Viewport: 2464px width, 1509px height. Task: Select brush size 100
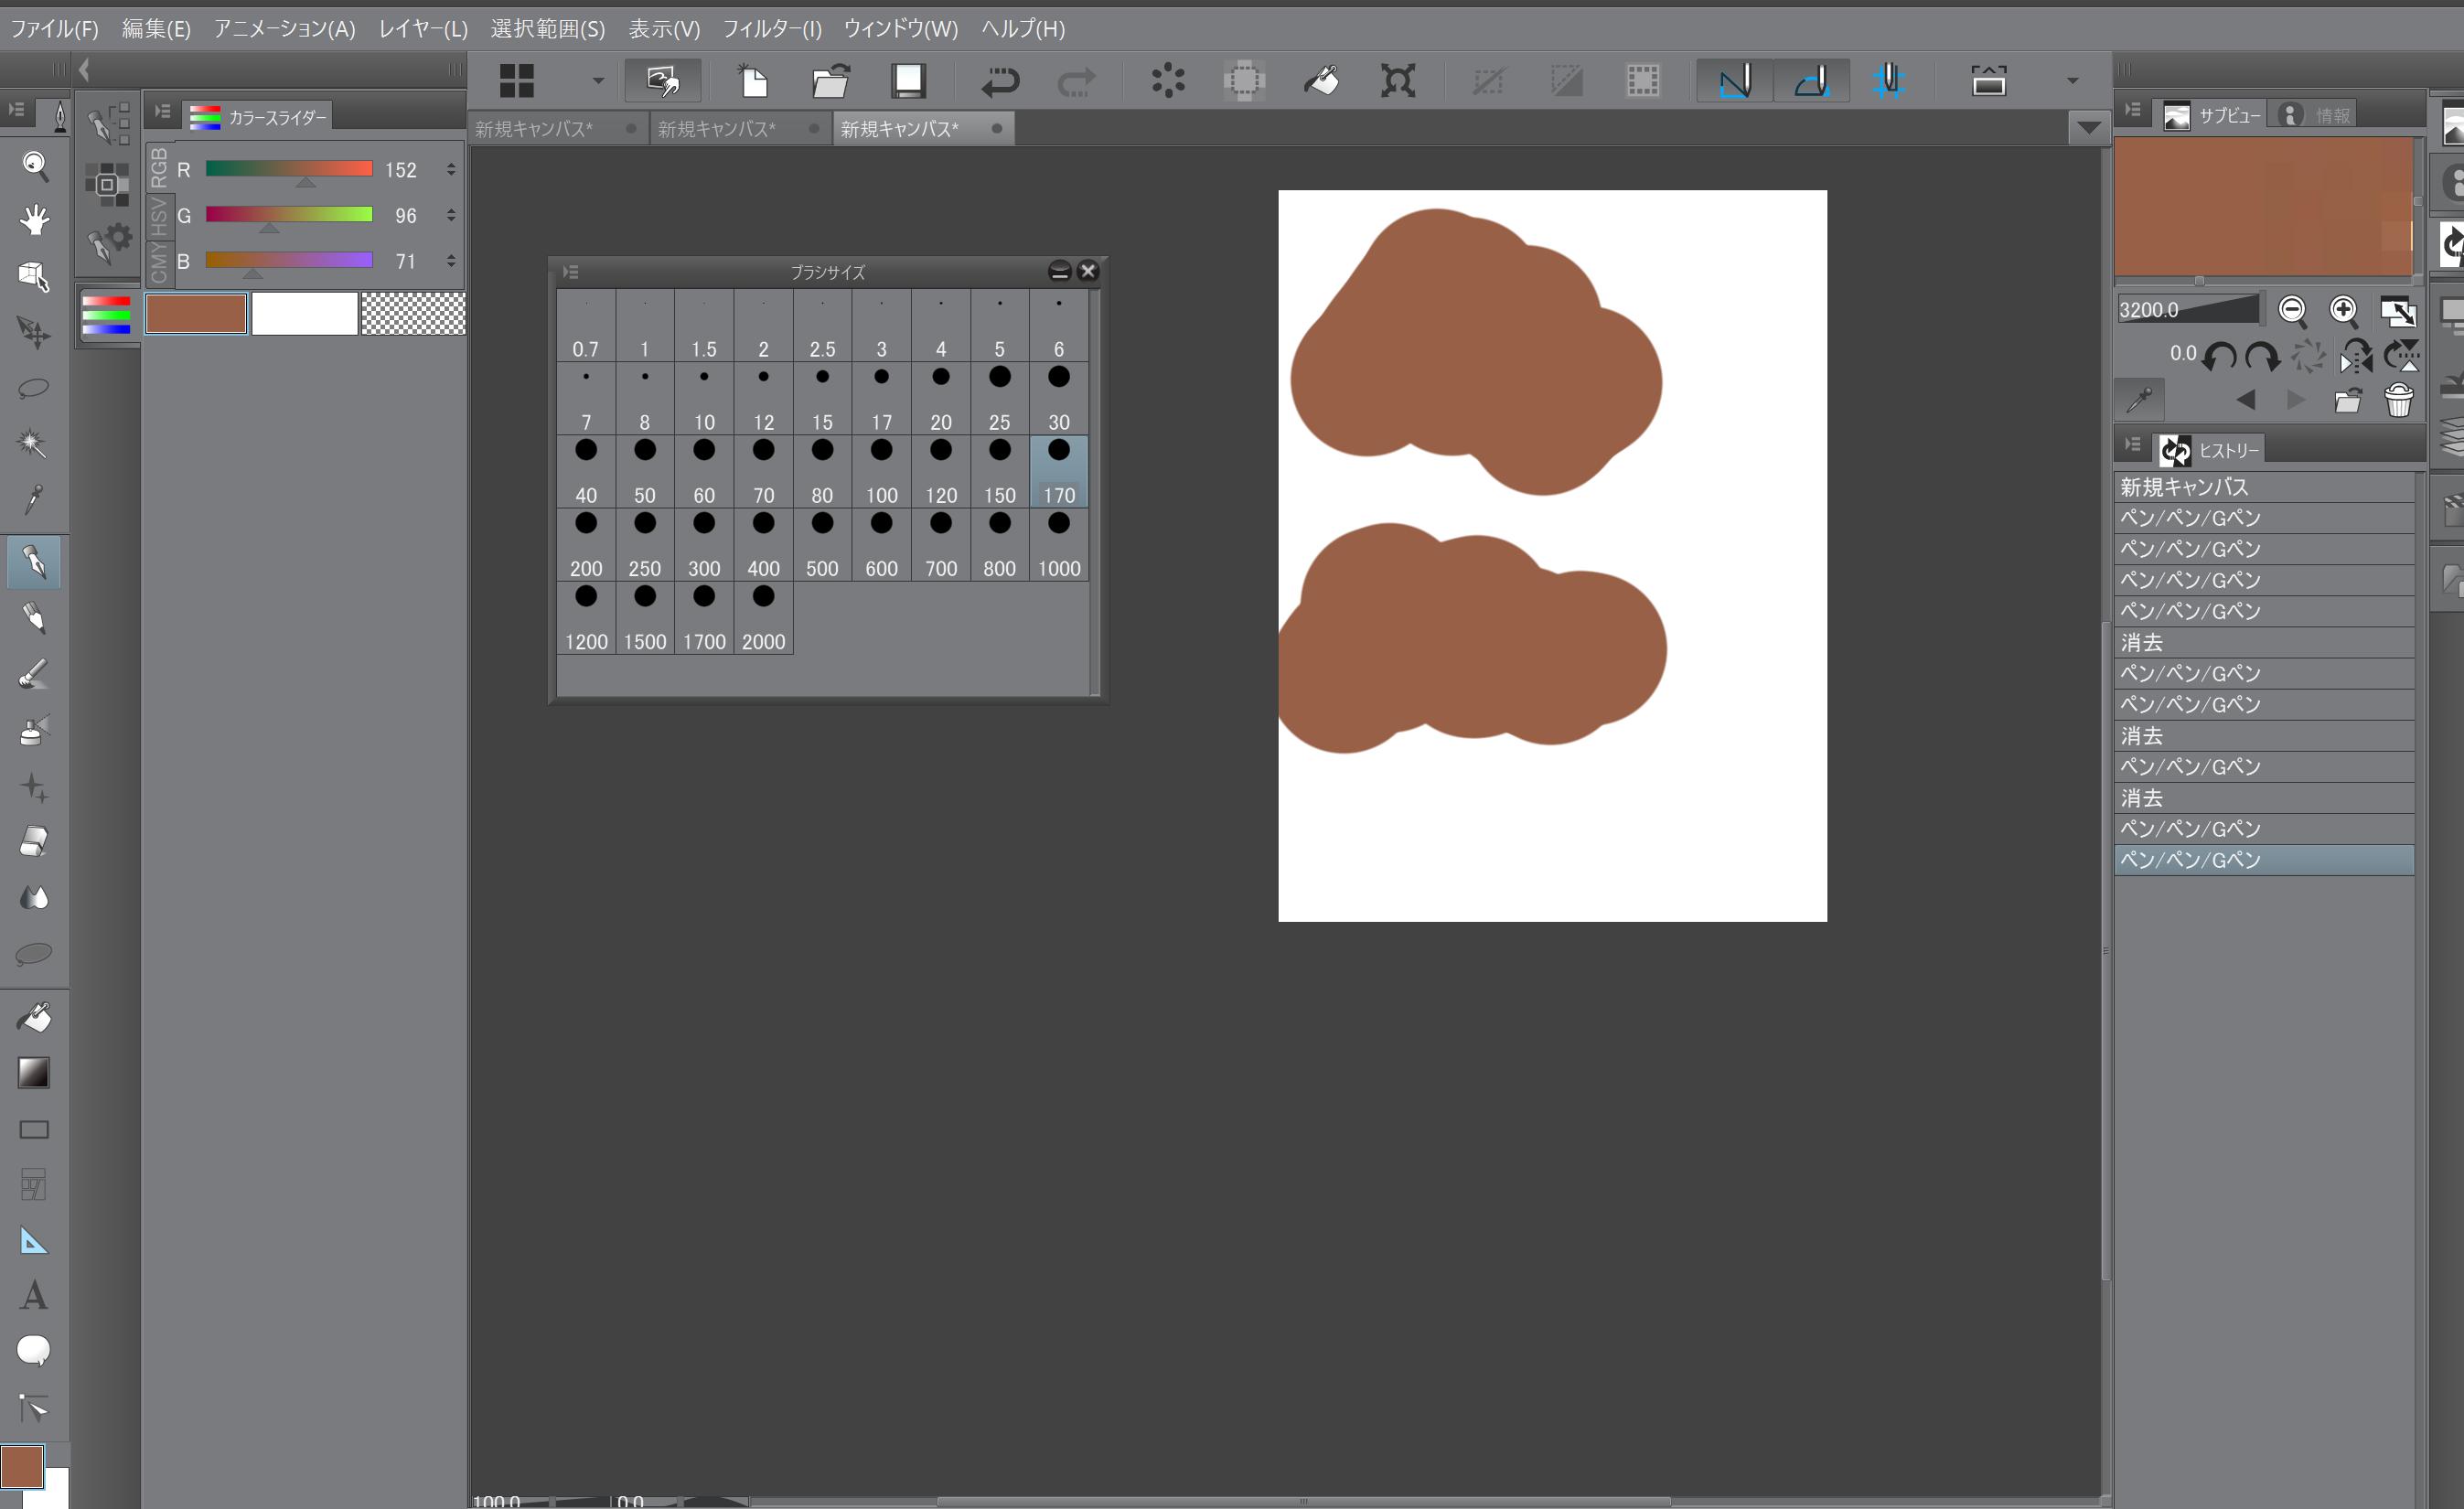pyautogui.click(x=881, y=471)
